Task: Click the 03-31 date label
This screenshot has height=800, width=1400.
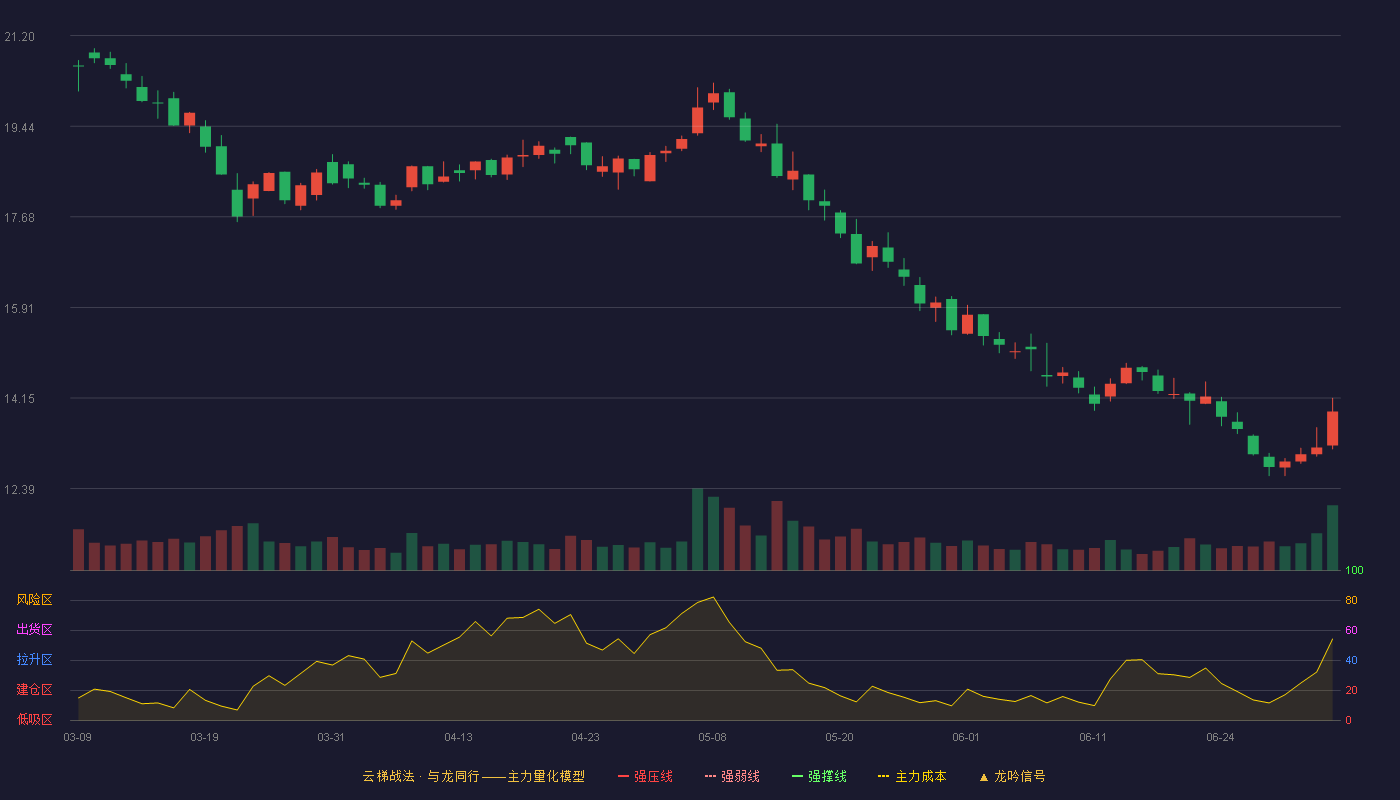Action: 331,737
